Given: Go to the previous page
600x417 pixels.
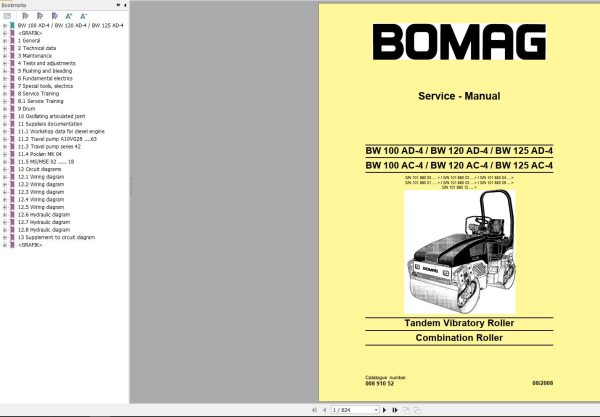Looking at the screenshot, I should pos(324,410).
